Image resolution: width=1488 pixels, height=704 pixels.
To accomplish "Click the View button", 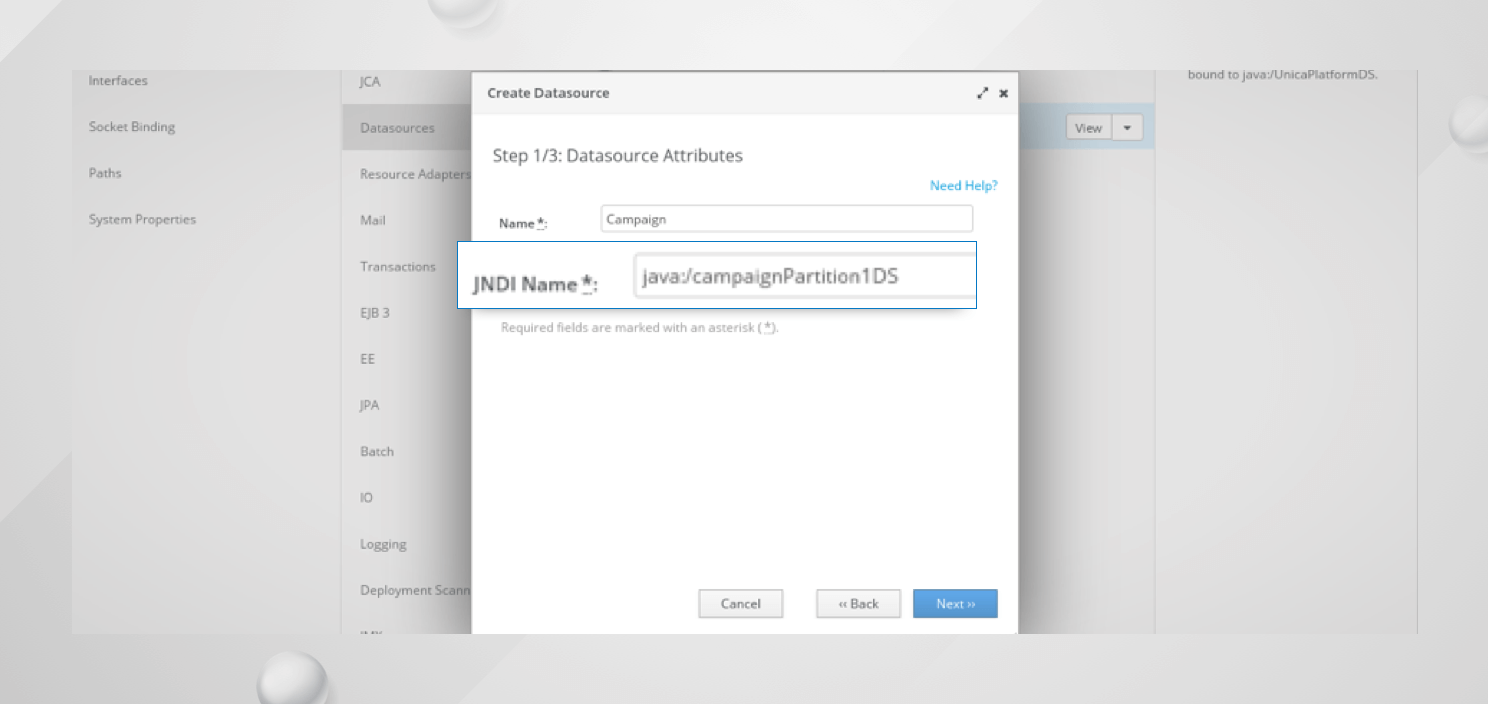I will click(1088, 128).
